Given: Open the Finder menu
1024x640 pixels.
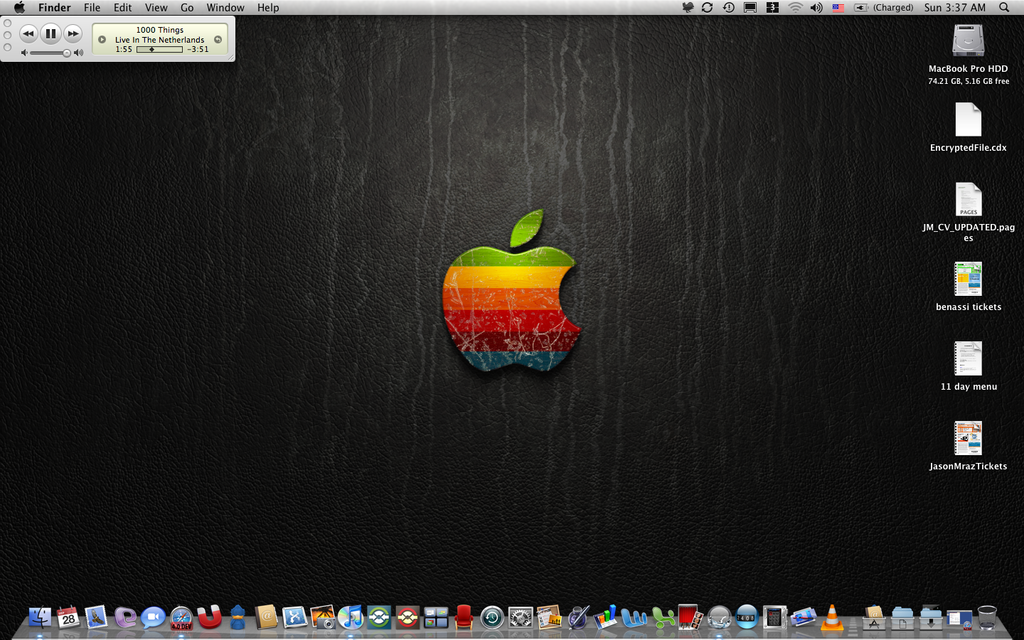Looking at the screenshot, I should pyautogui.click(x=54, y=7).
